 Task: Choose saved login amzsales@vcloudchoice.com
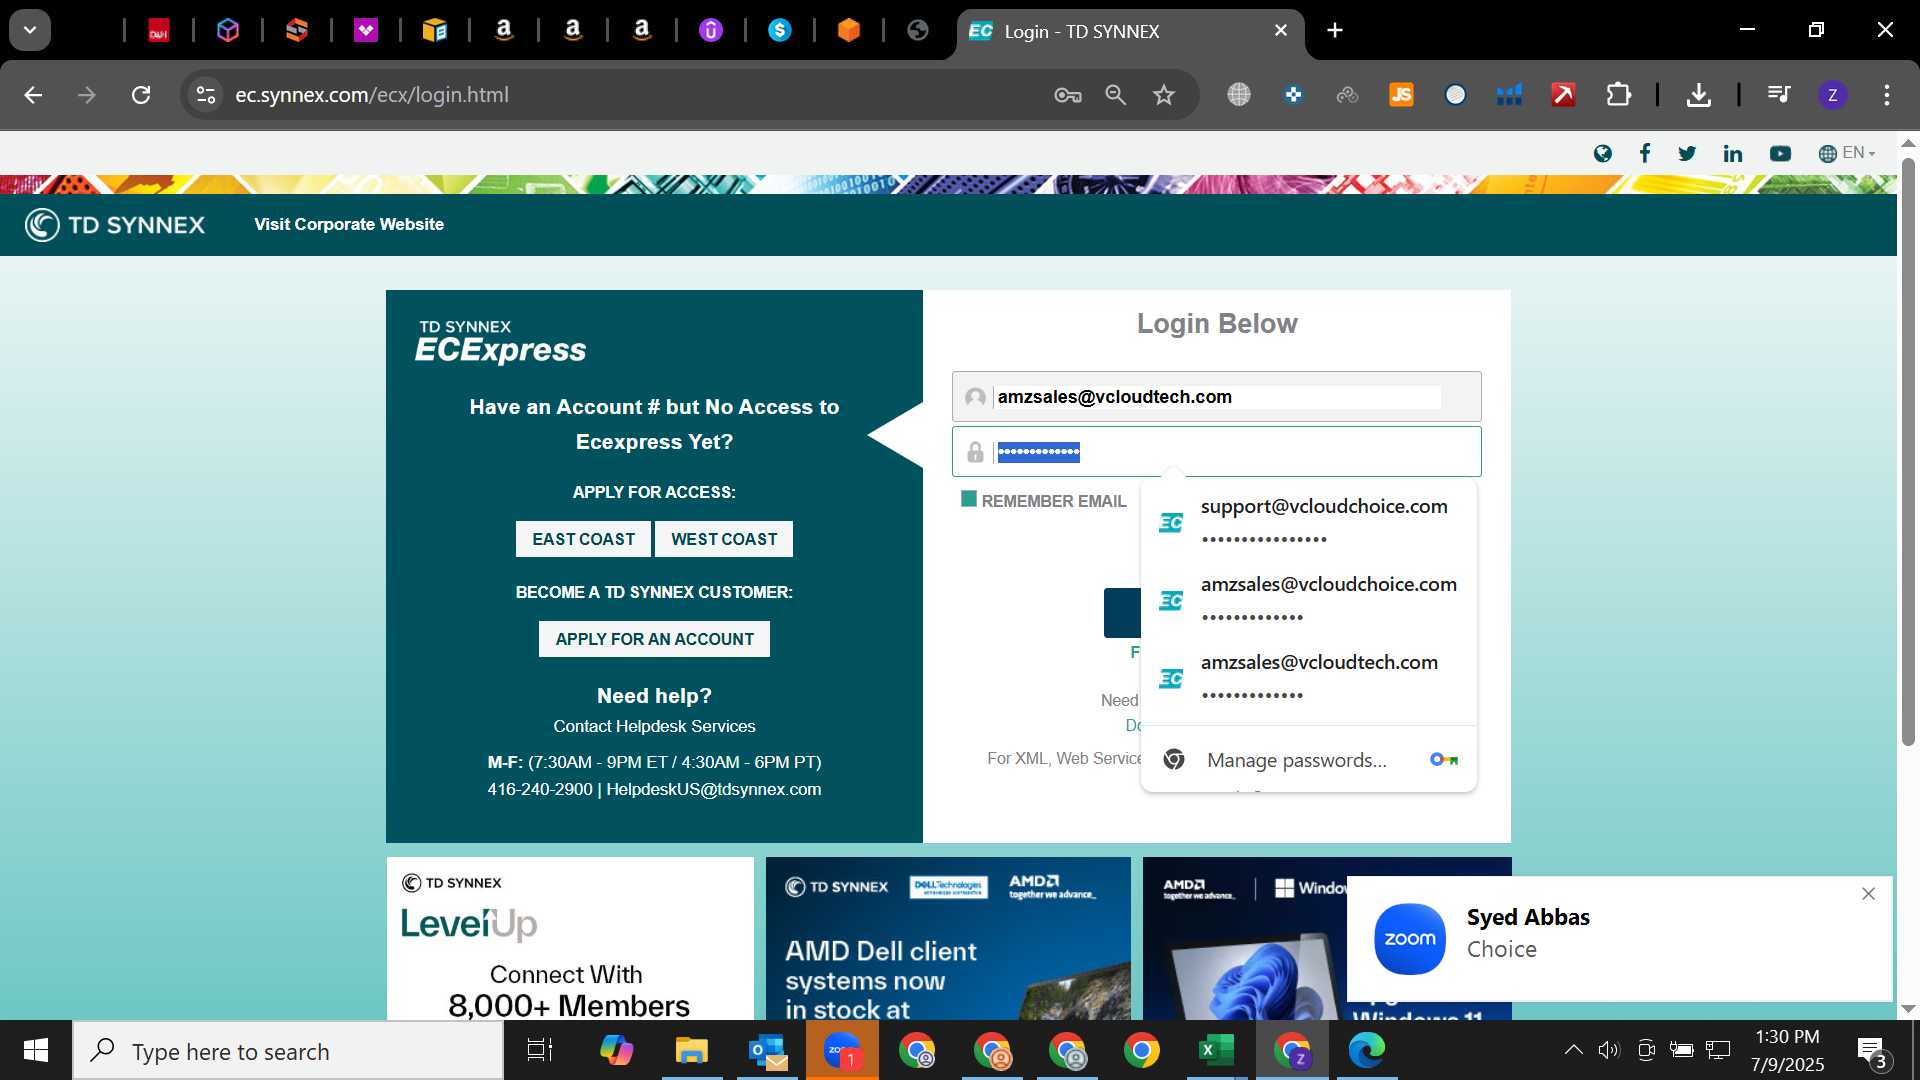click(1308, 600)
